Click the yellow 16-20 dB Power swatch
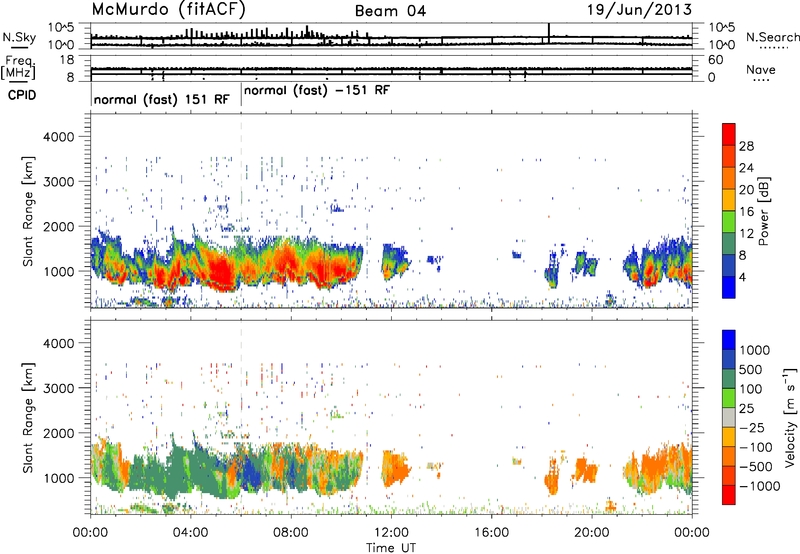This screenshot has width=800, height=554. pos(729,199)
